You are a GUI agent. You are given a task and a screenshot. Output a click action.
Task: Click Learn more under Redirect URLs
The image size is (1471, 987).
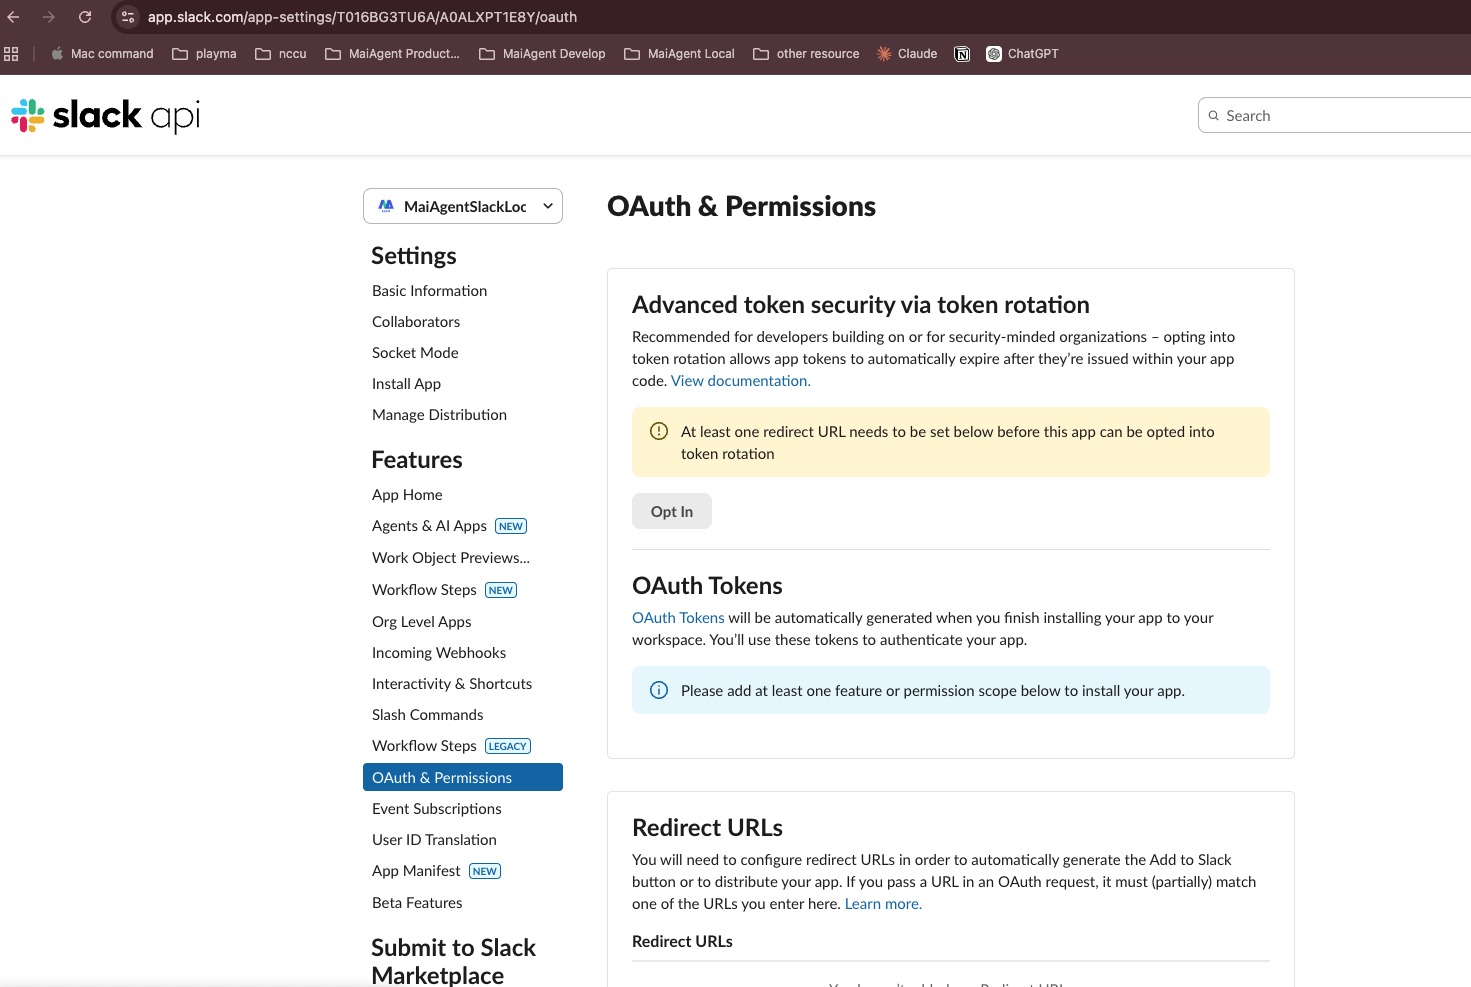click(882, 904)
